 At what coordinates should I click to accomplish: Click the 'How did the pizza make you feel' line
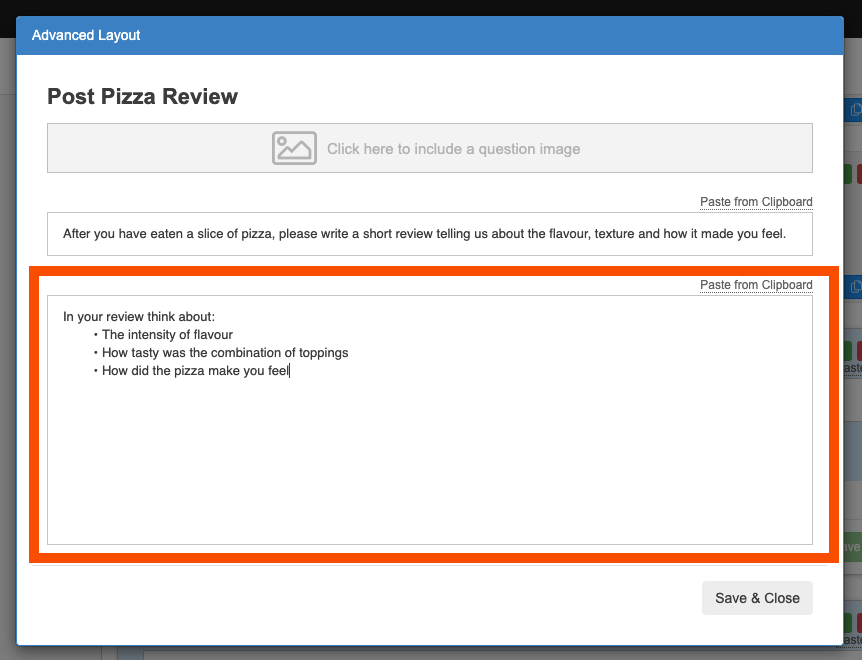[195, 371]
